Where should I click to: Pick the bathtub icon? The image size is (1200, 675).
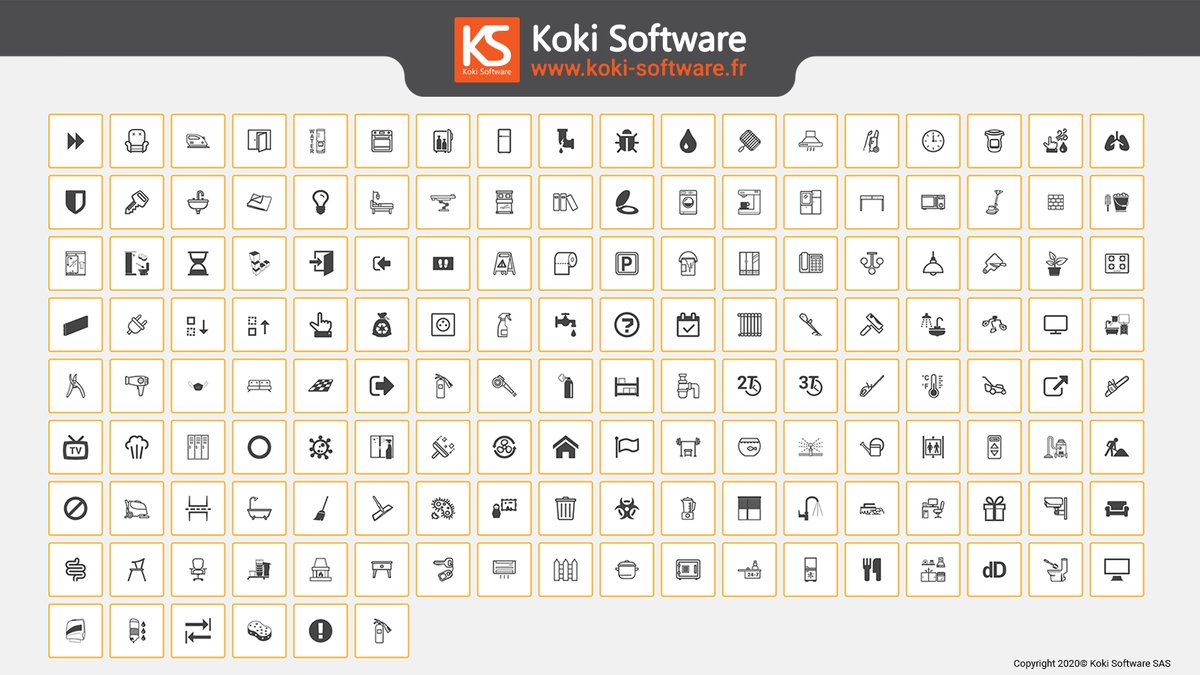(x=259, y=508)
